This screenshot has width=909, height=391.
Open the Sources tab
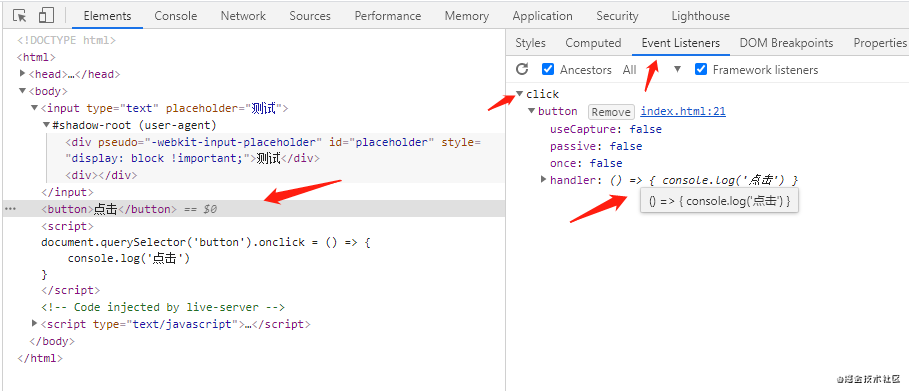coord(310,16)
